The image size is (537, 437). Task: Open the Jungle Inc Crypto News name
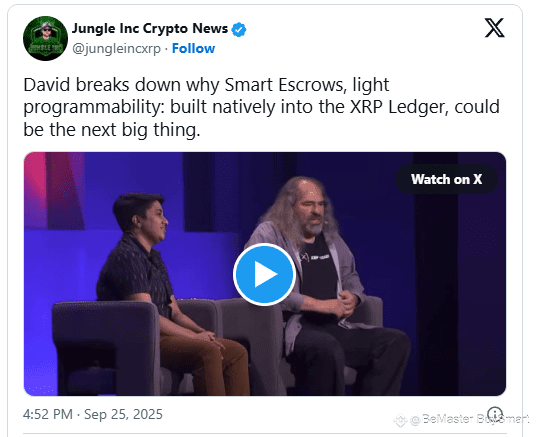coord(150,28)
